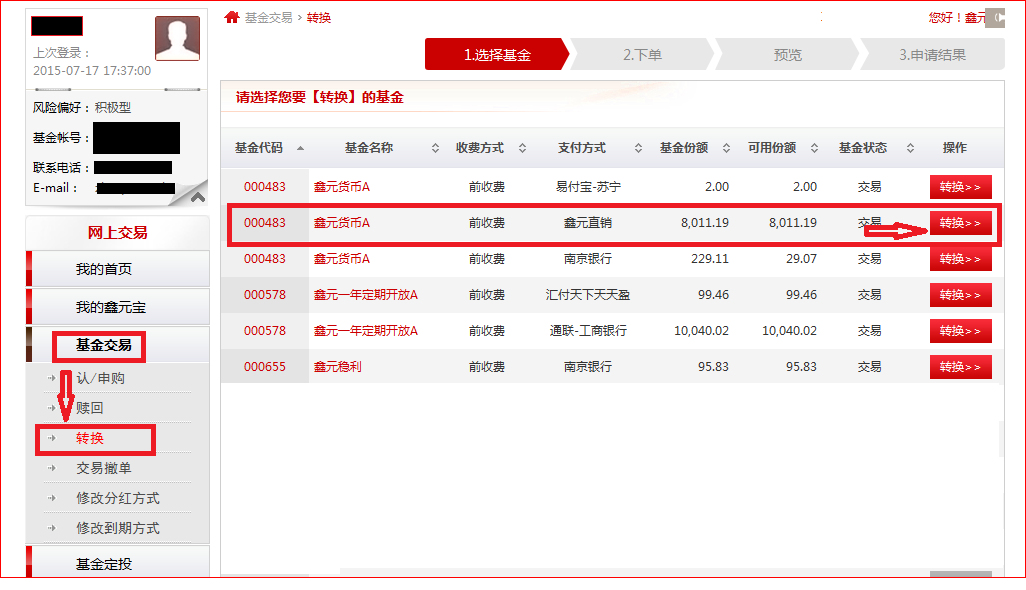The height and width of the screenshot is (590, 1026).
Task: Click step 2.下单 tab
Action: click(x=643, y=54)
